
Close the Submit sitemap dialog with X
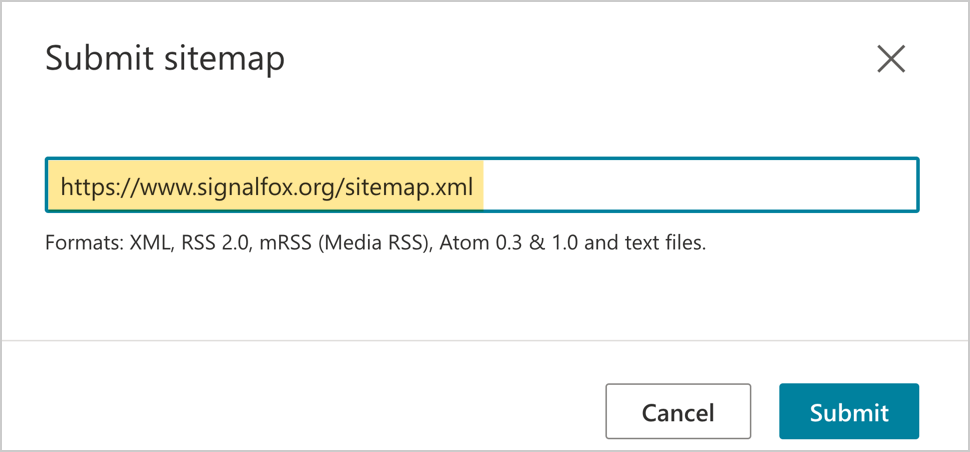pos(891,59)
